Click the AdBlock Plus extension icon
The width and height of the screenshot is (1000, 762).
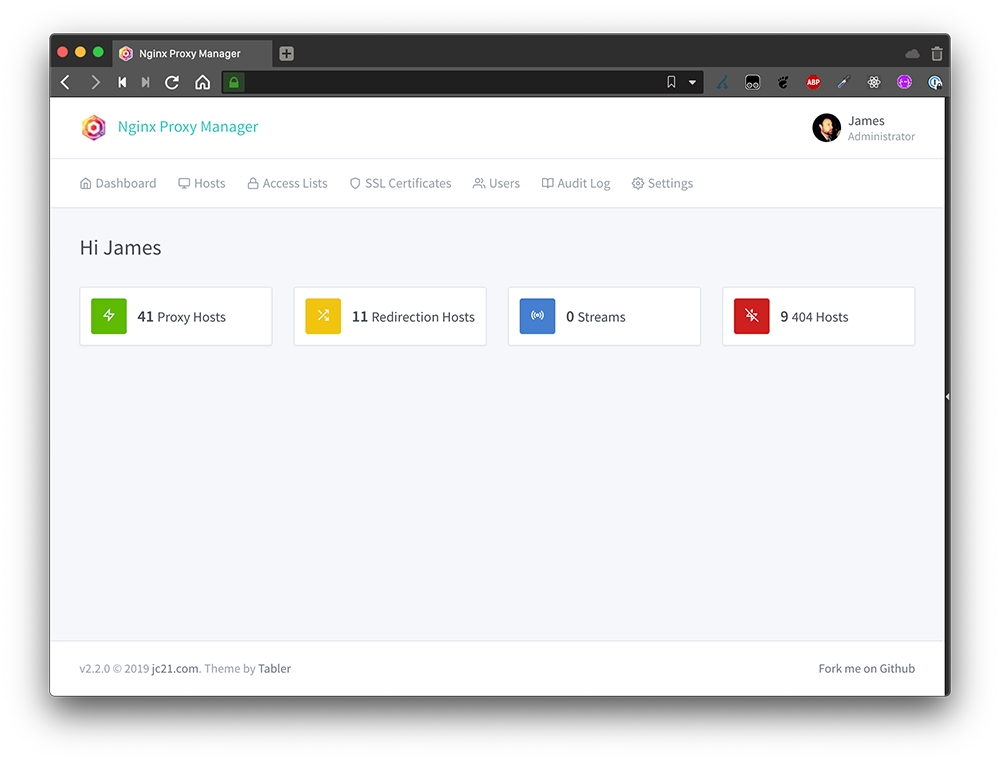tap(813, 82)
